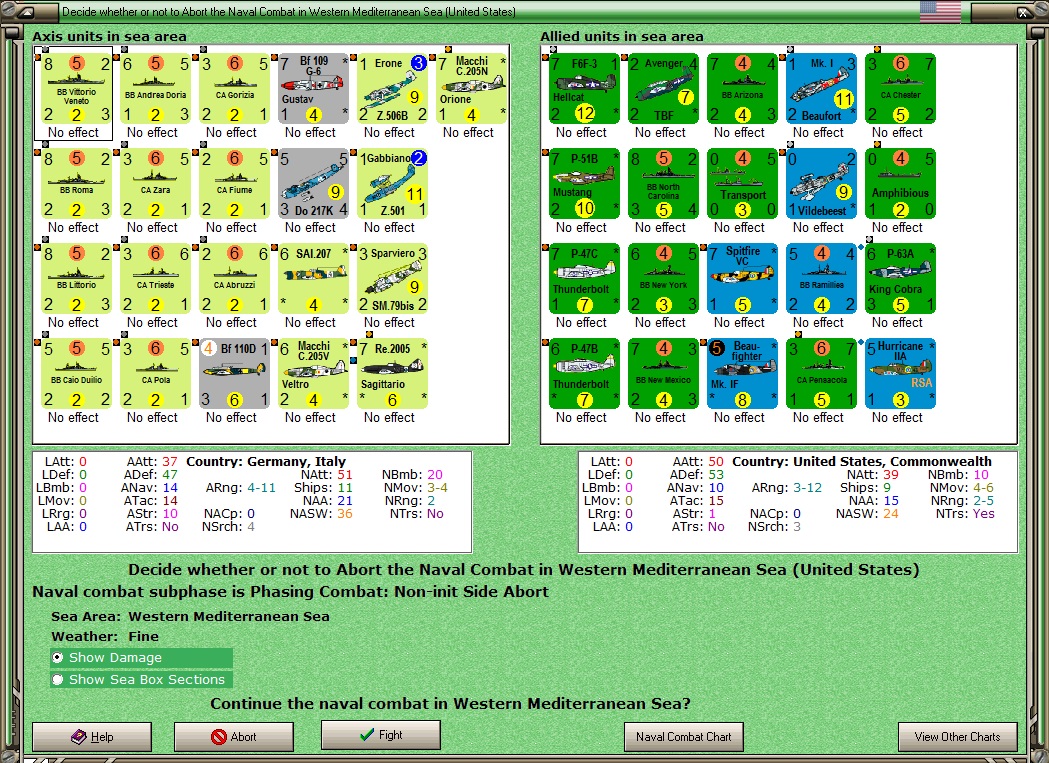This screenshot has width=1049, height=763.
Task: Select the Bf 109 G-6 Gustav fighter counter
Action: [x=314, y=88]
